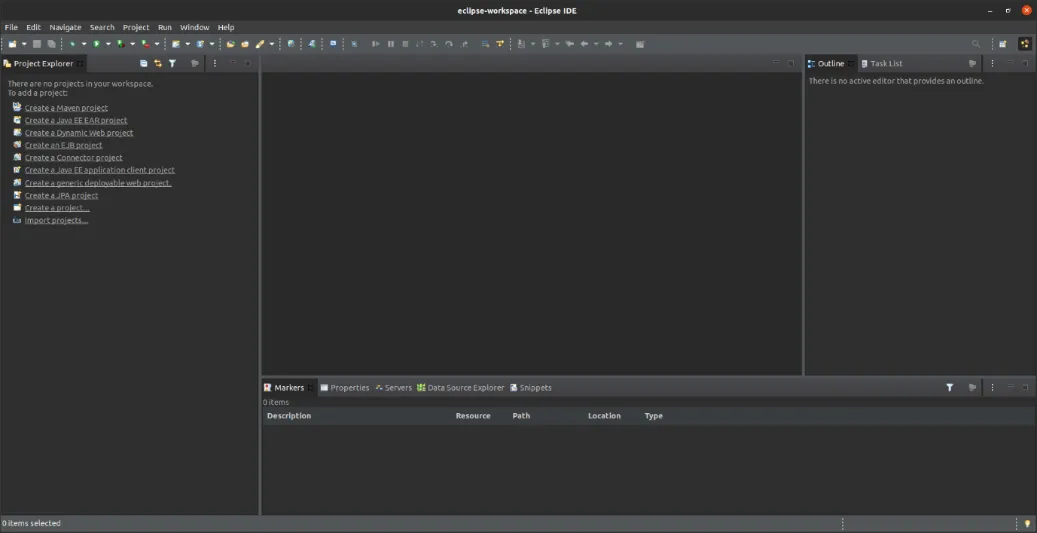Close the Project Explorer tab

(x=80, y=63)
